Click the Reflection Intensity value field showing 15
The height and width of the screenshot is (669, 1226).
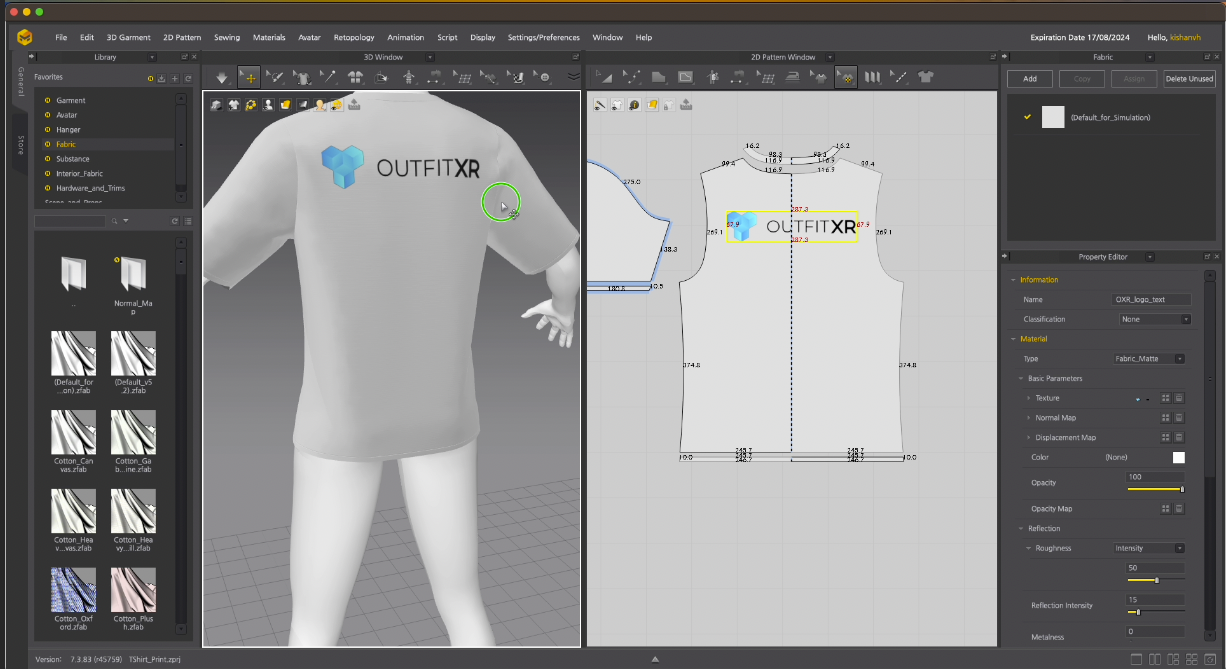(x=1155, y=600)
